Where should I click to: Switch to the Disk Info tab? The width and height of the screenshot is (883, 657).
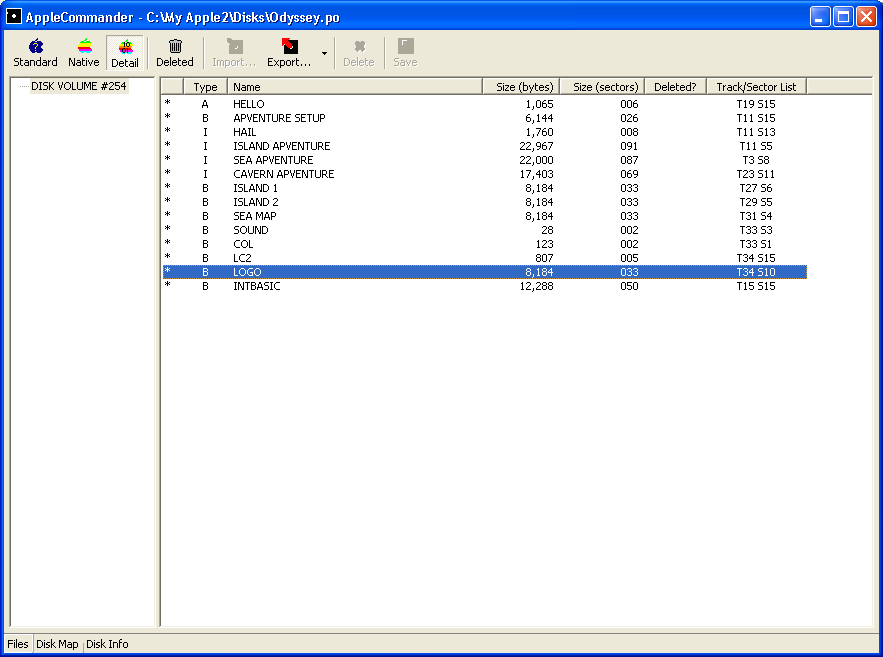pos(107,644)
